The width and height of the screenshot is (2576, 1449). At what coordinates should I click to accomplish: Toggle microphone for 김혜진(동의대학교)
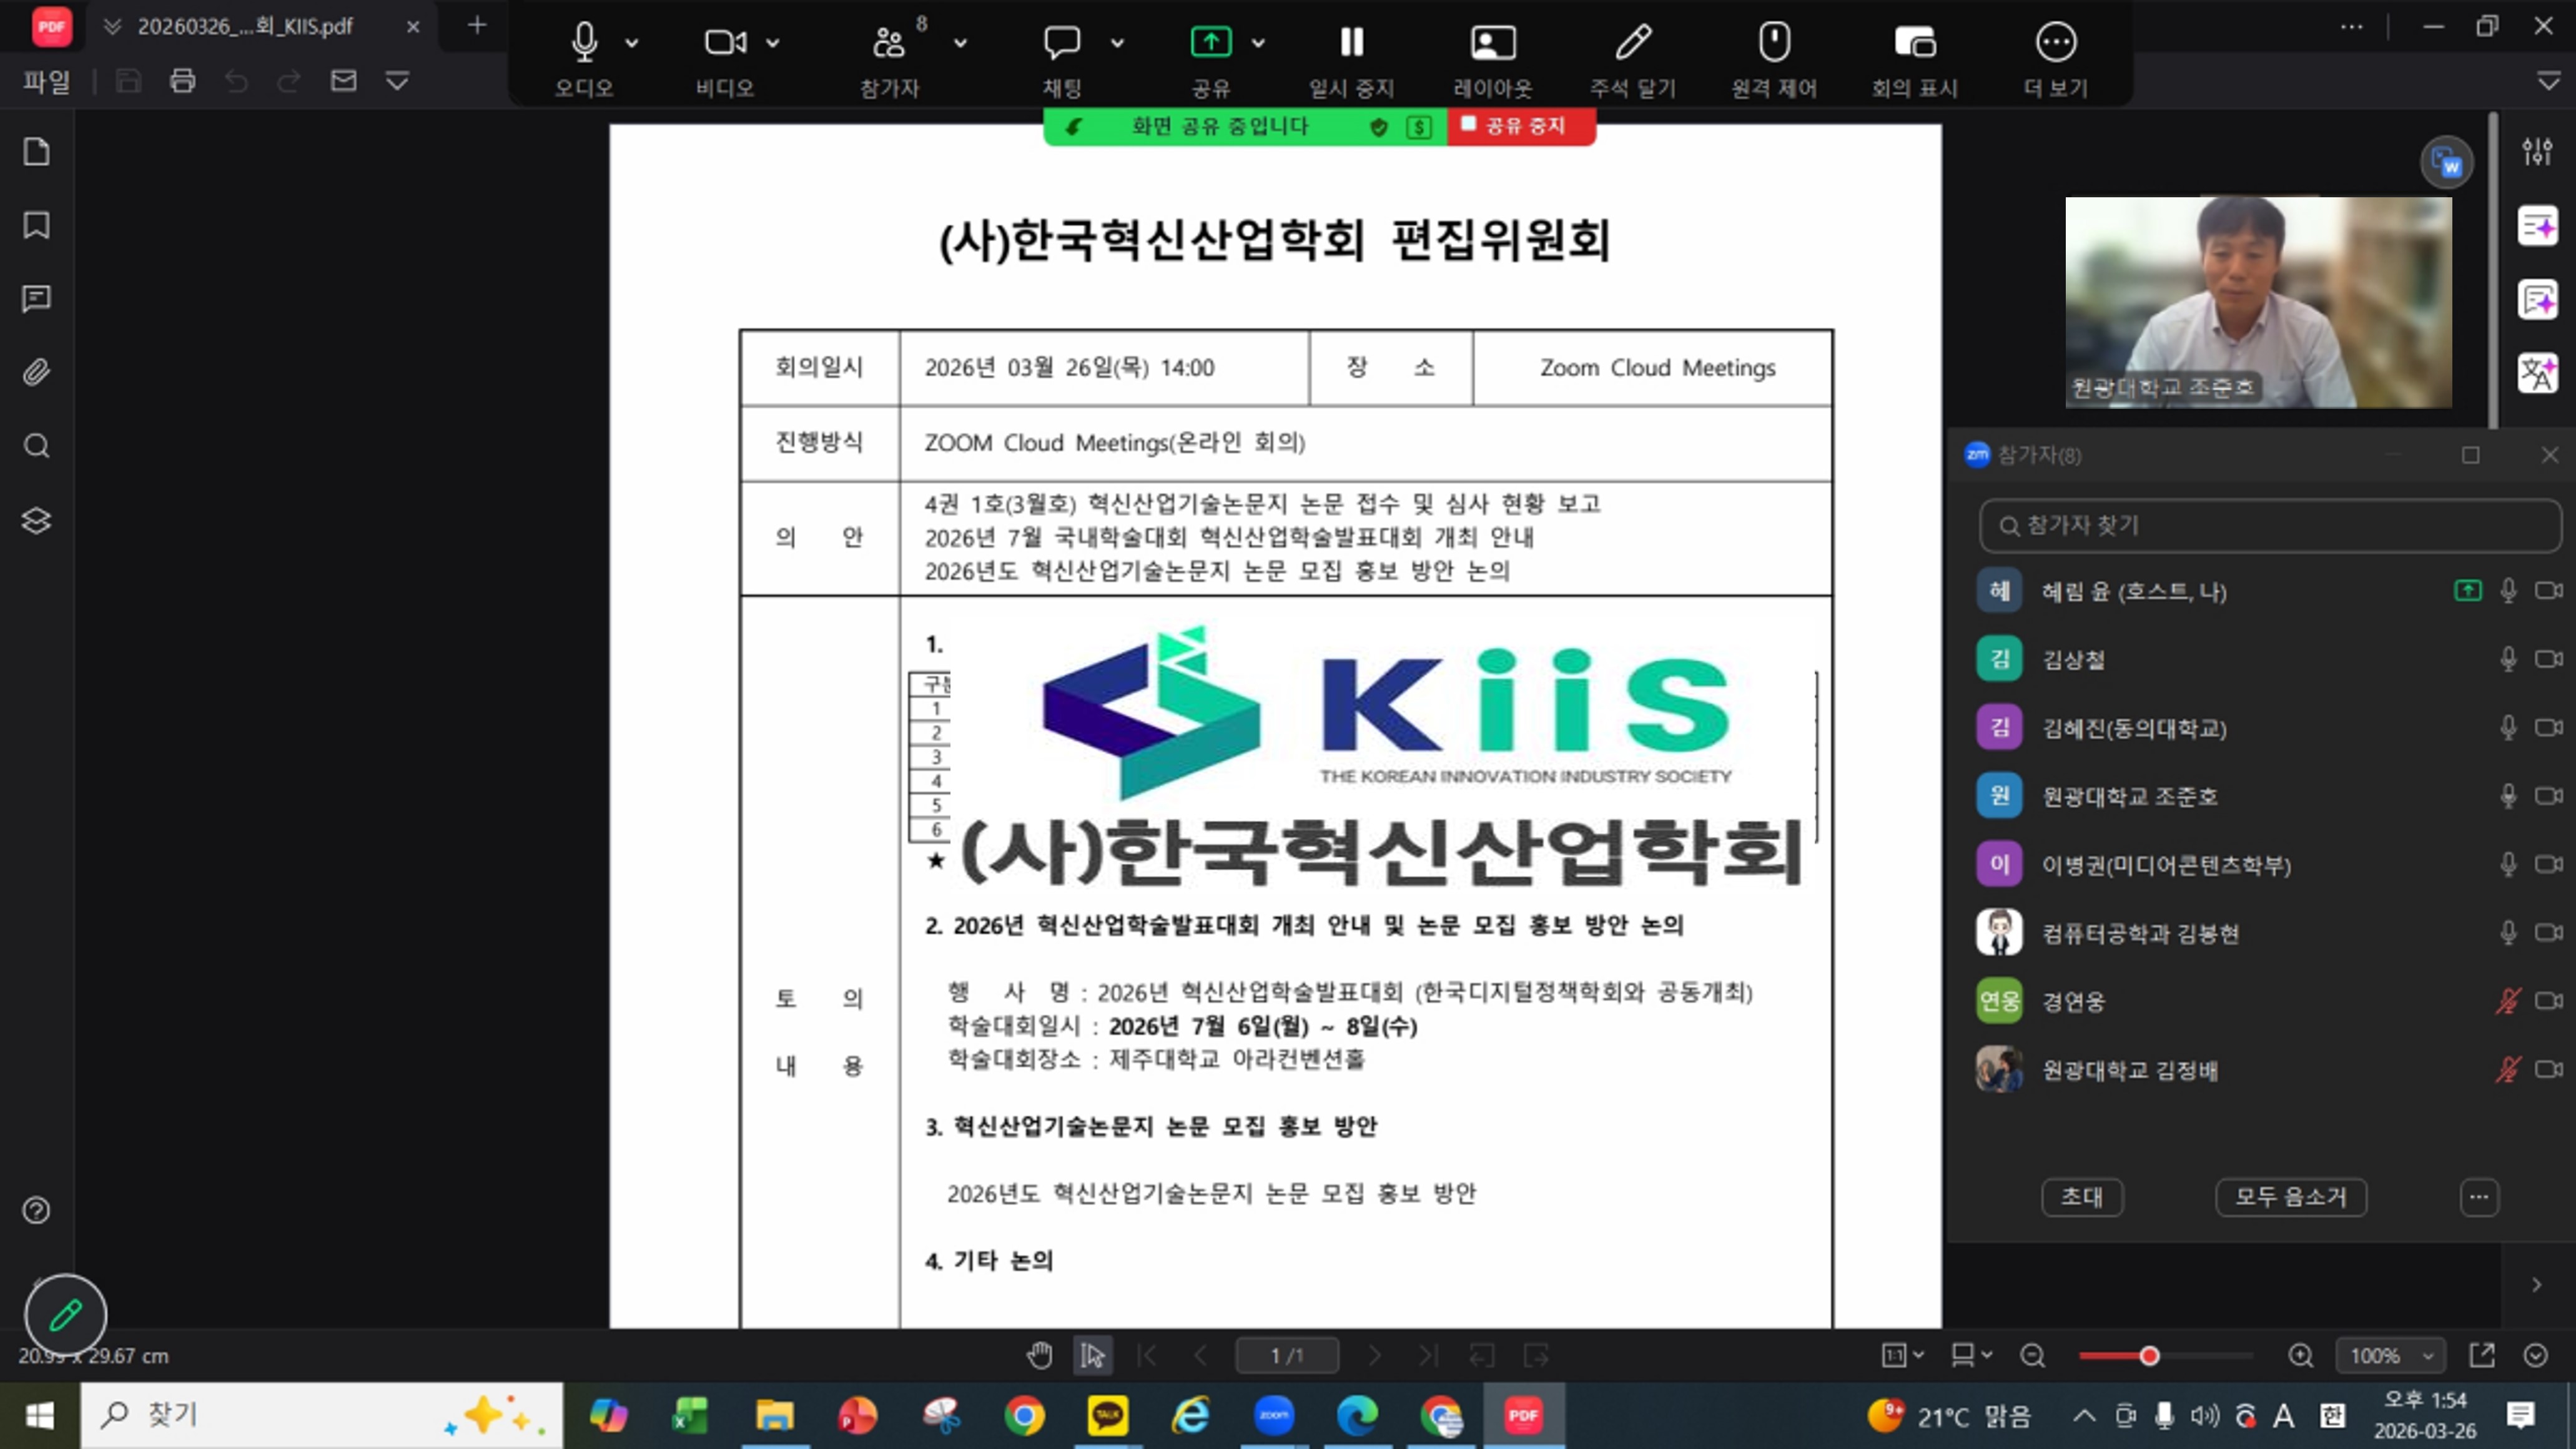(2508, 727)
